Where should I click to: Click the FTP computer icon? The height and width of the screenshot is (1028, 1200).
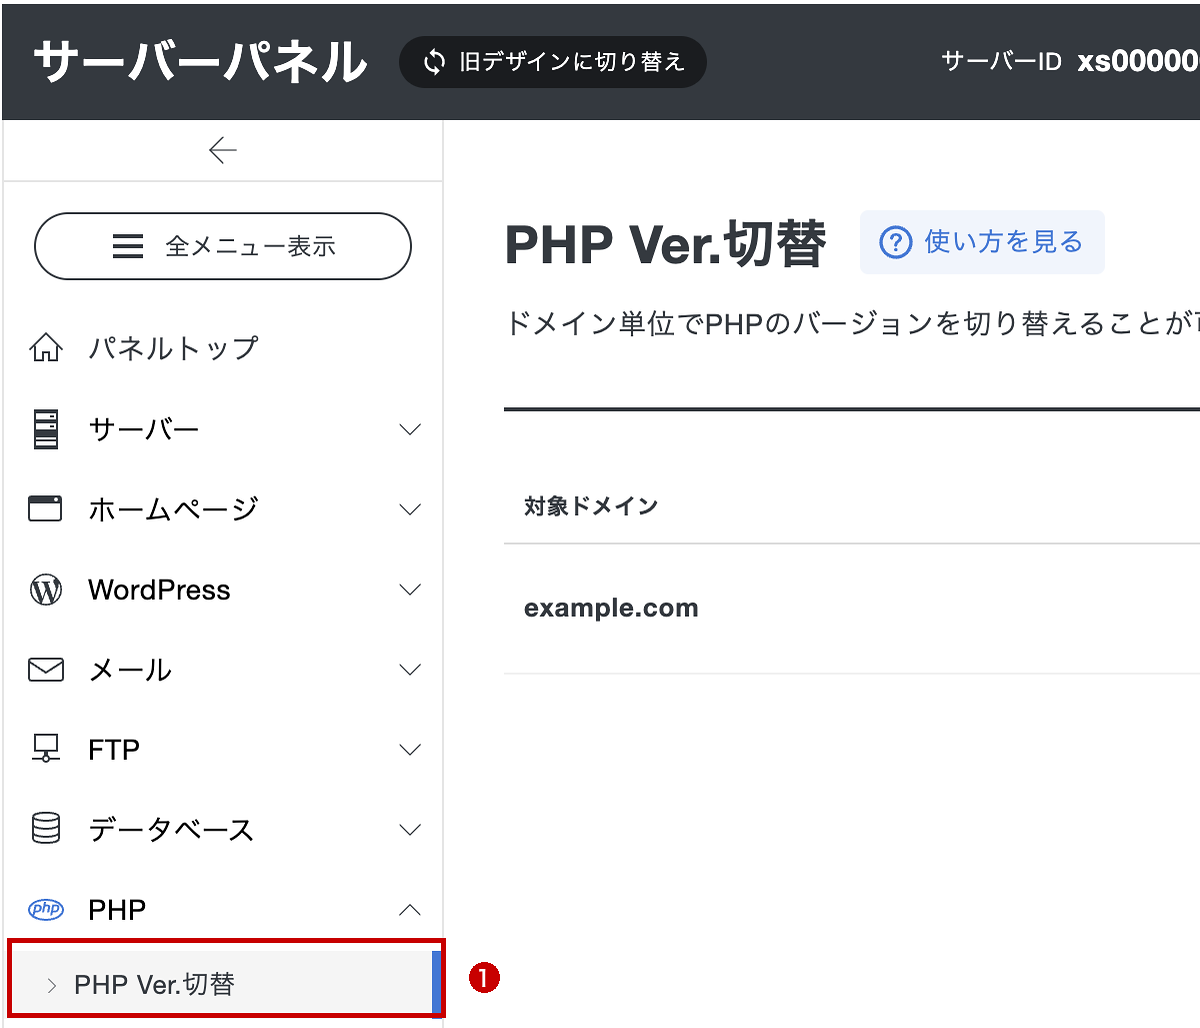pyautogui.click(x=46, y=749)
